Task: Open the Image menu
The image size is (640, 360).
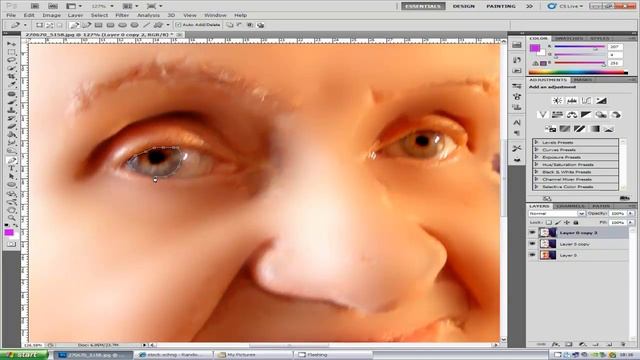Action: 51,15
